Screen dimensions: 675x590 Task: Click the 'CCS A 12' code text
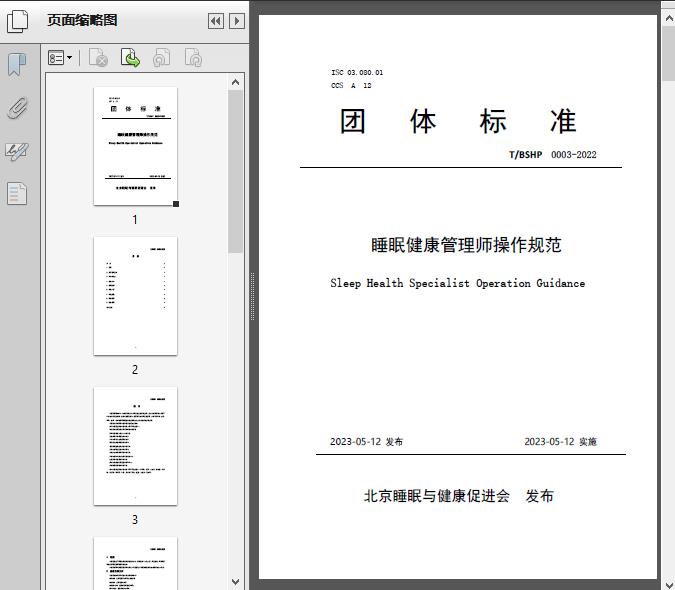351,85
